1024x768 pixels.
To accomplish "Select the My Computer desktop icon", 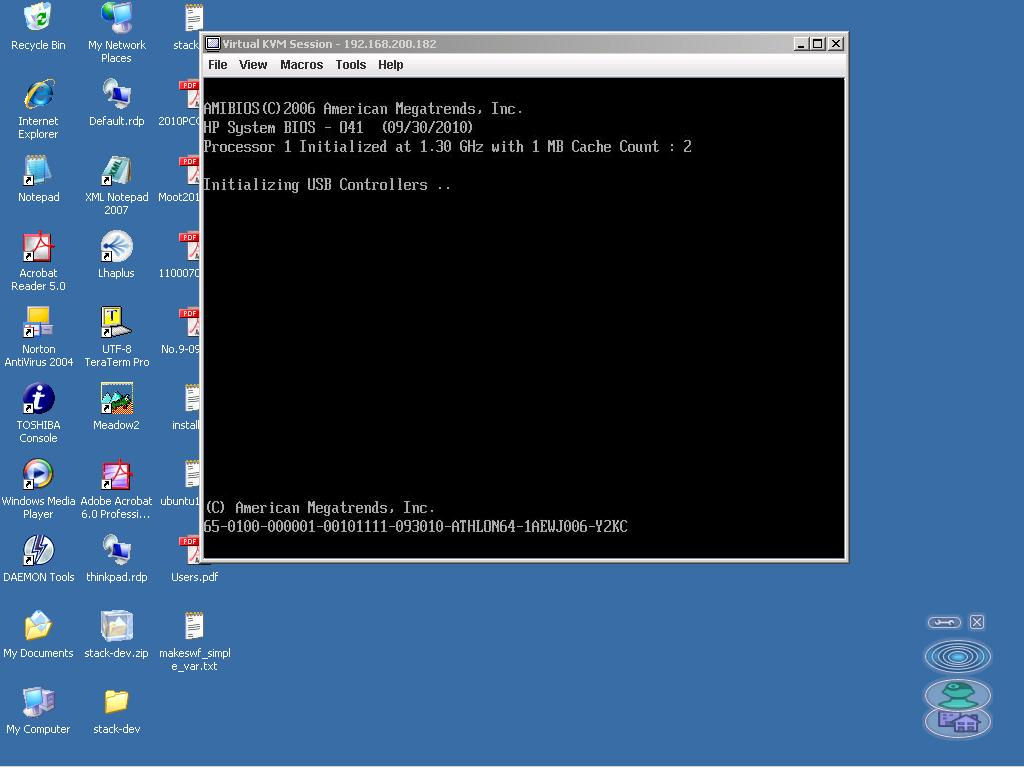I will coord(38,703).
